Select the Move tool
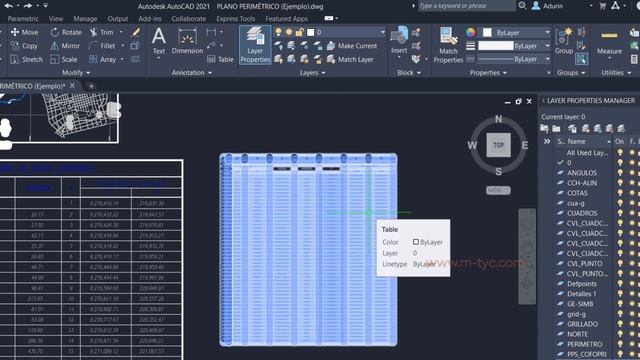Screen dimensions: 640x360 click(x=24, y=32)
